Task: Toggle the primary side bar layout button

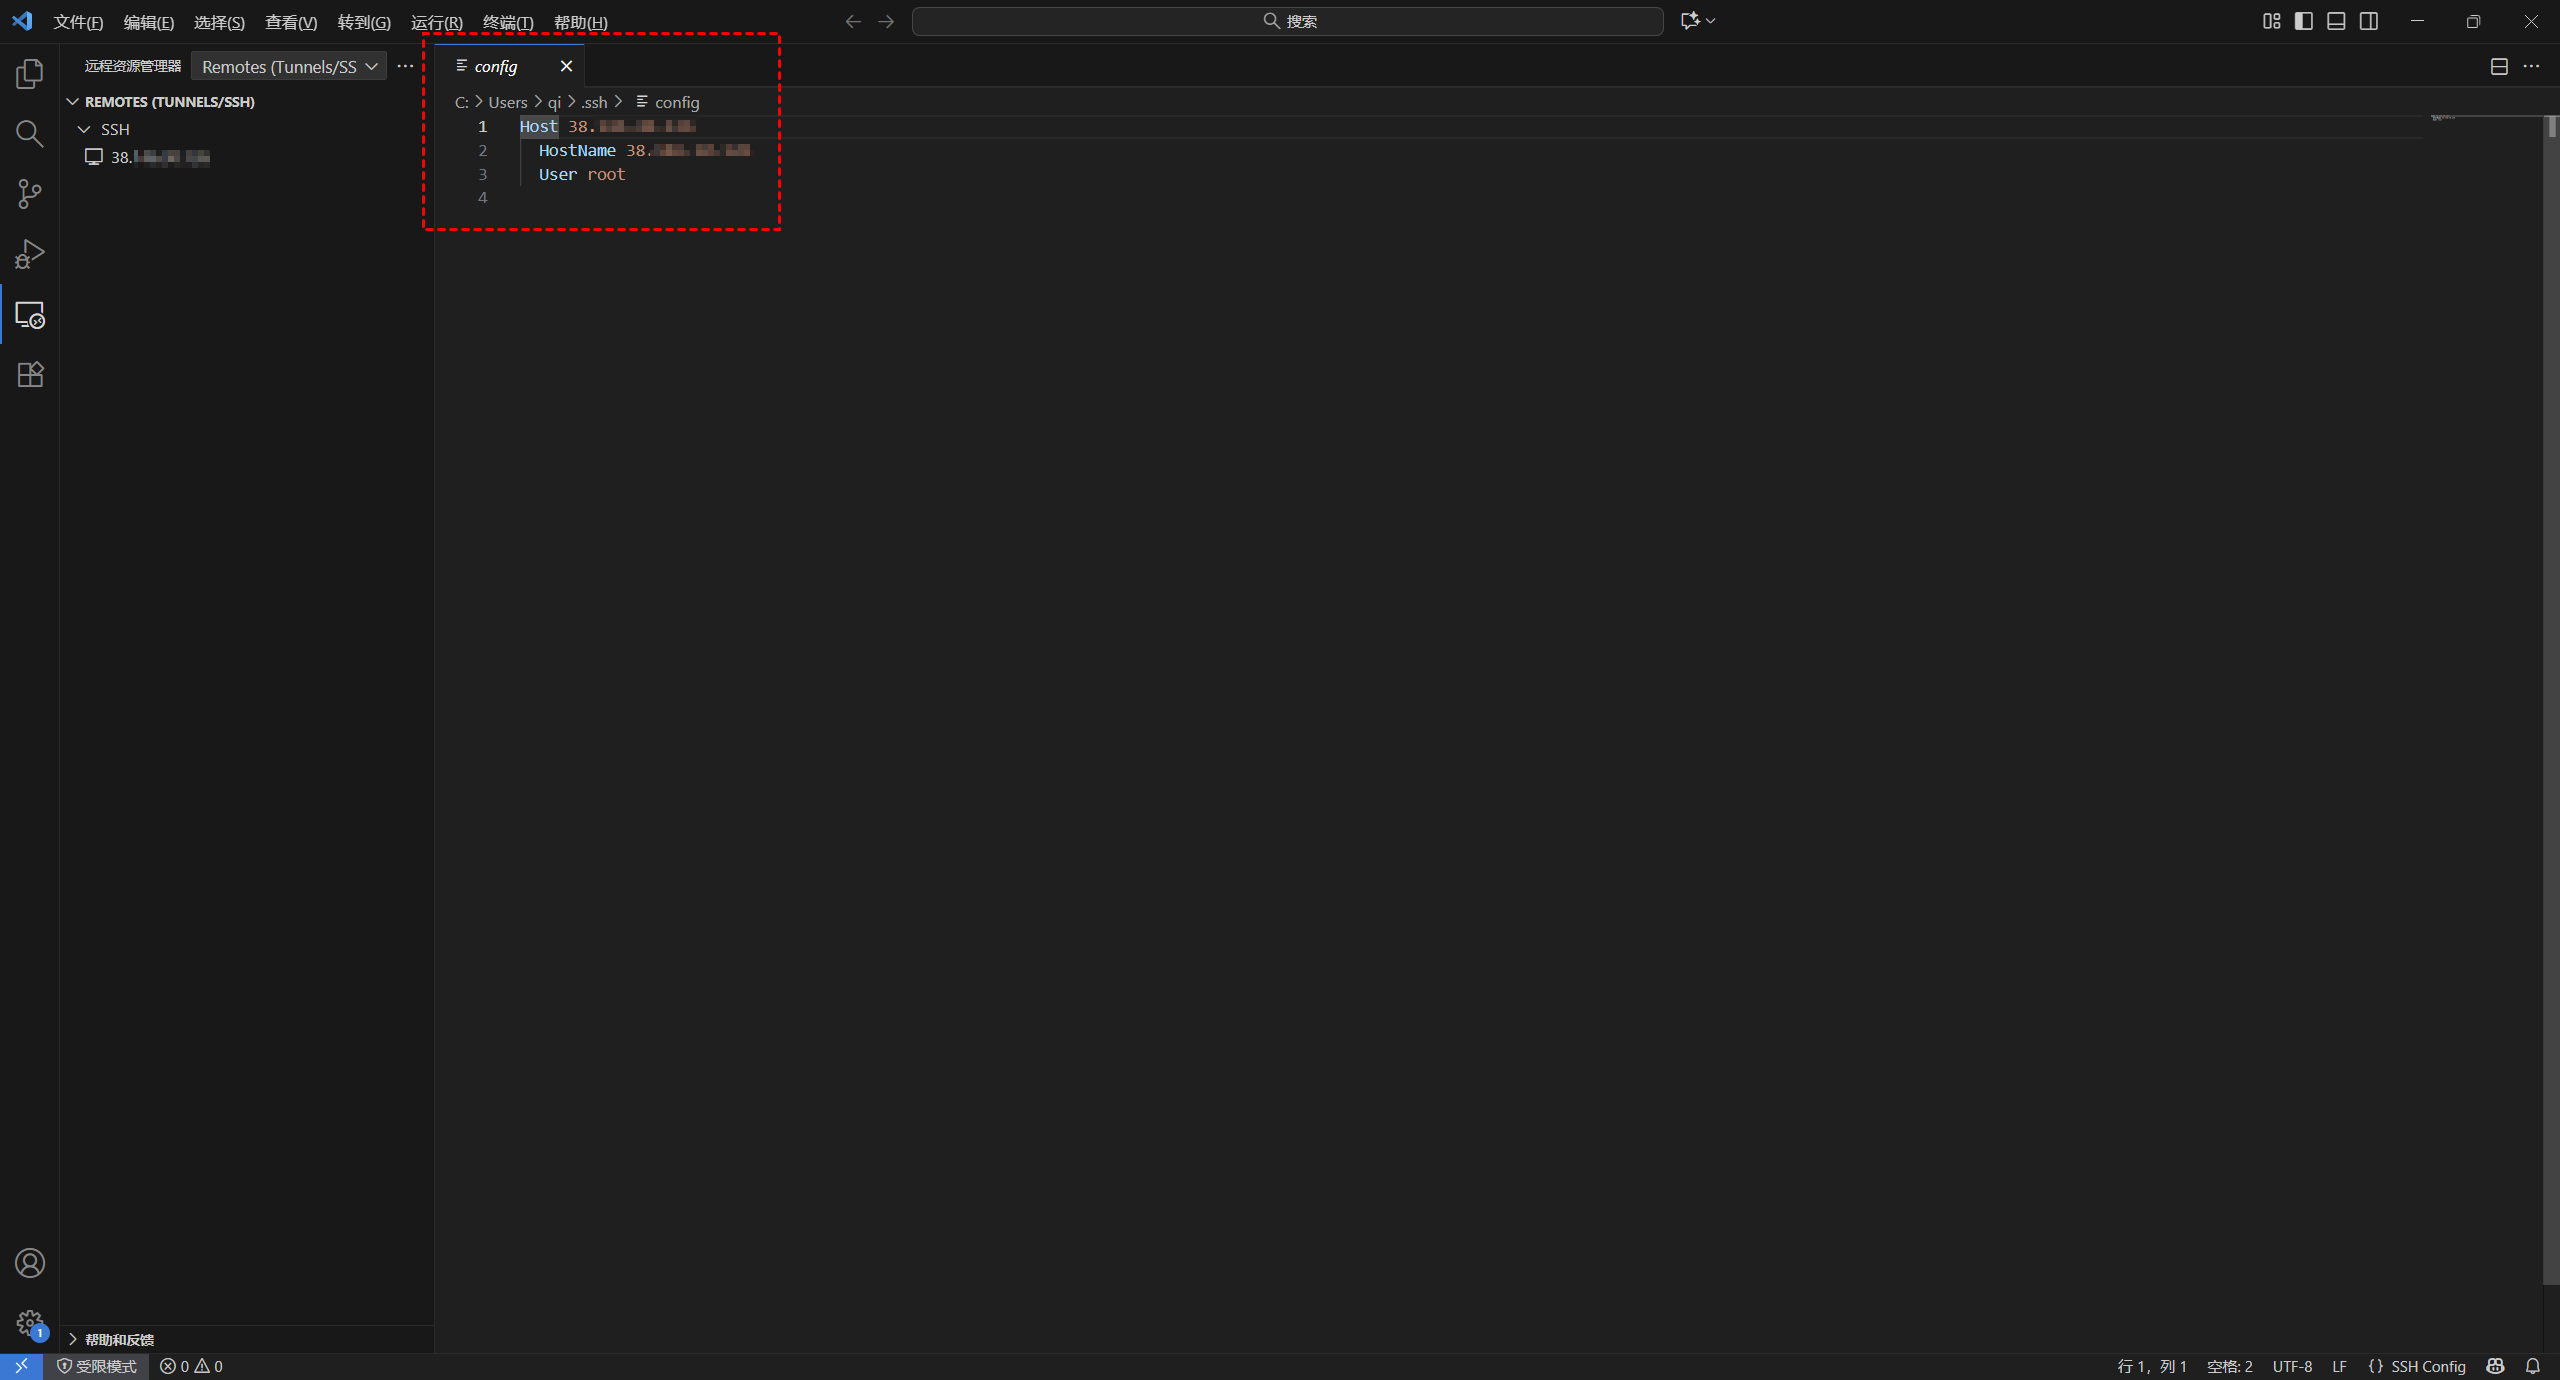Action: [2304, 21]
